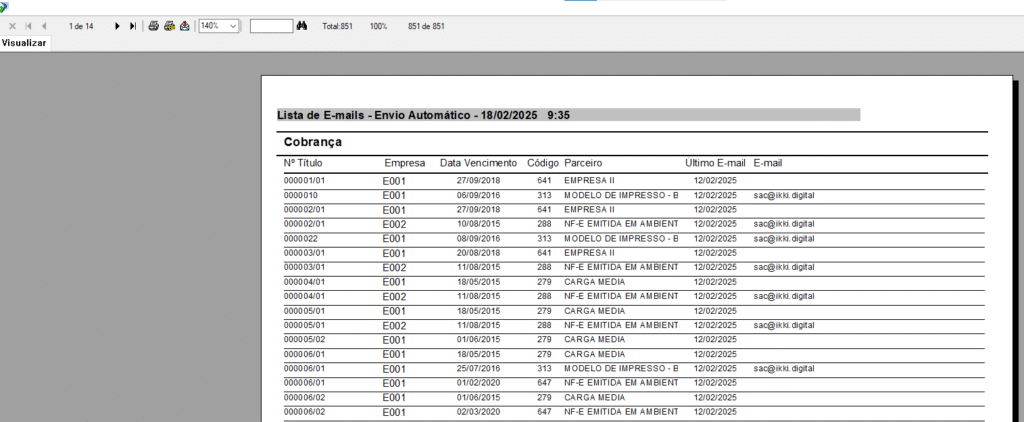Click 'EMPRESA II' in the 20/08/2018 row
The width and height of the screenshot is (1024, 422).
tap(590, 253)
